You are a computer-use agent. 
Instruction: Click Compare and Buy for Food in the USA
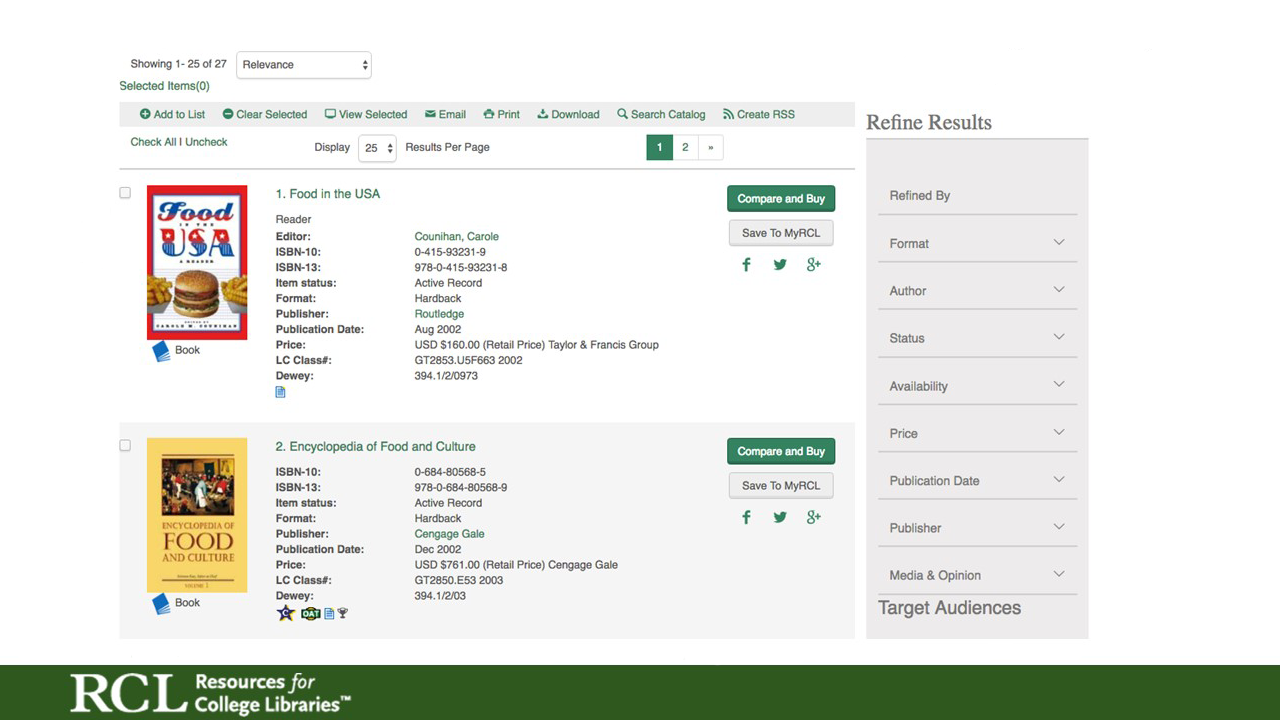tap(780, 199)
